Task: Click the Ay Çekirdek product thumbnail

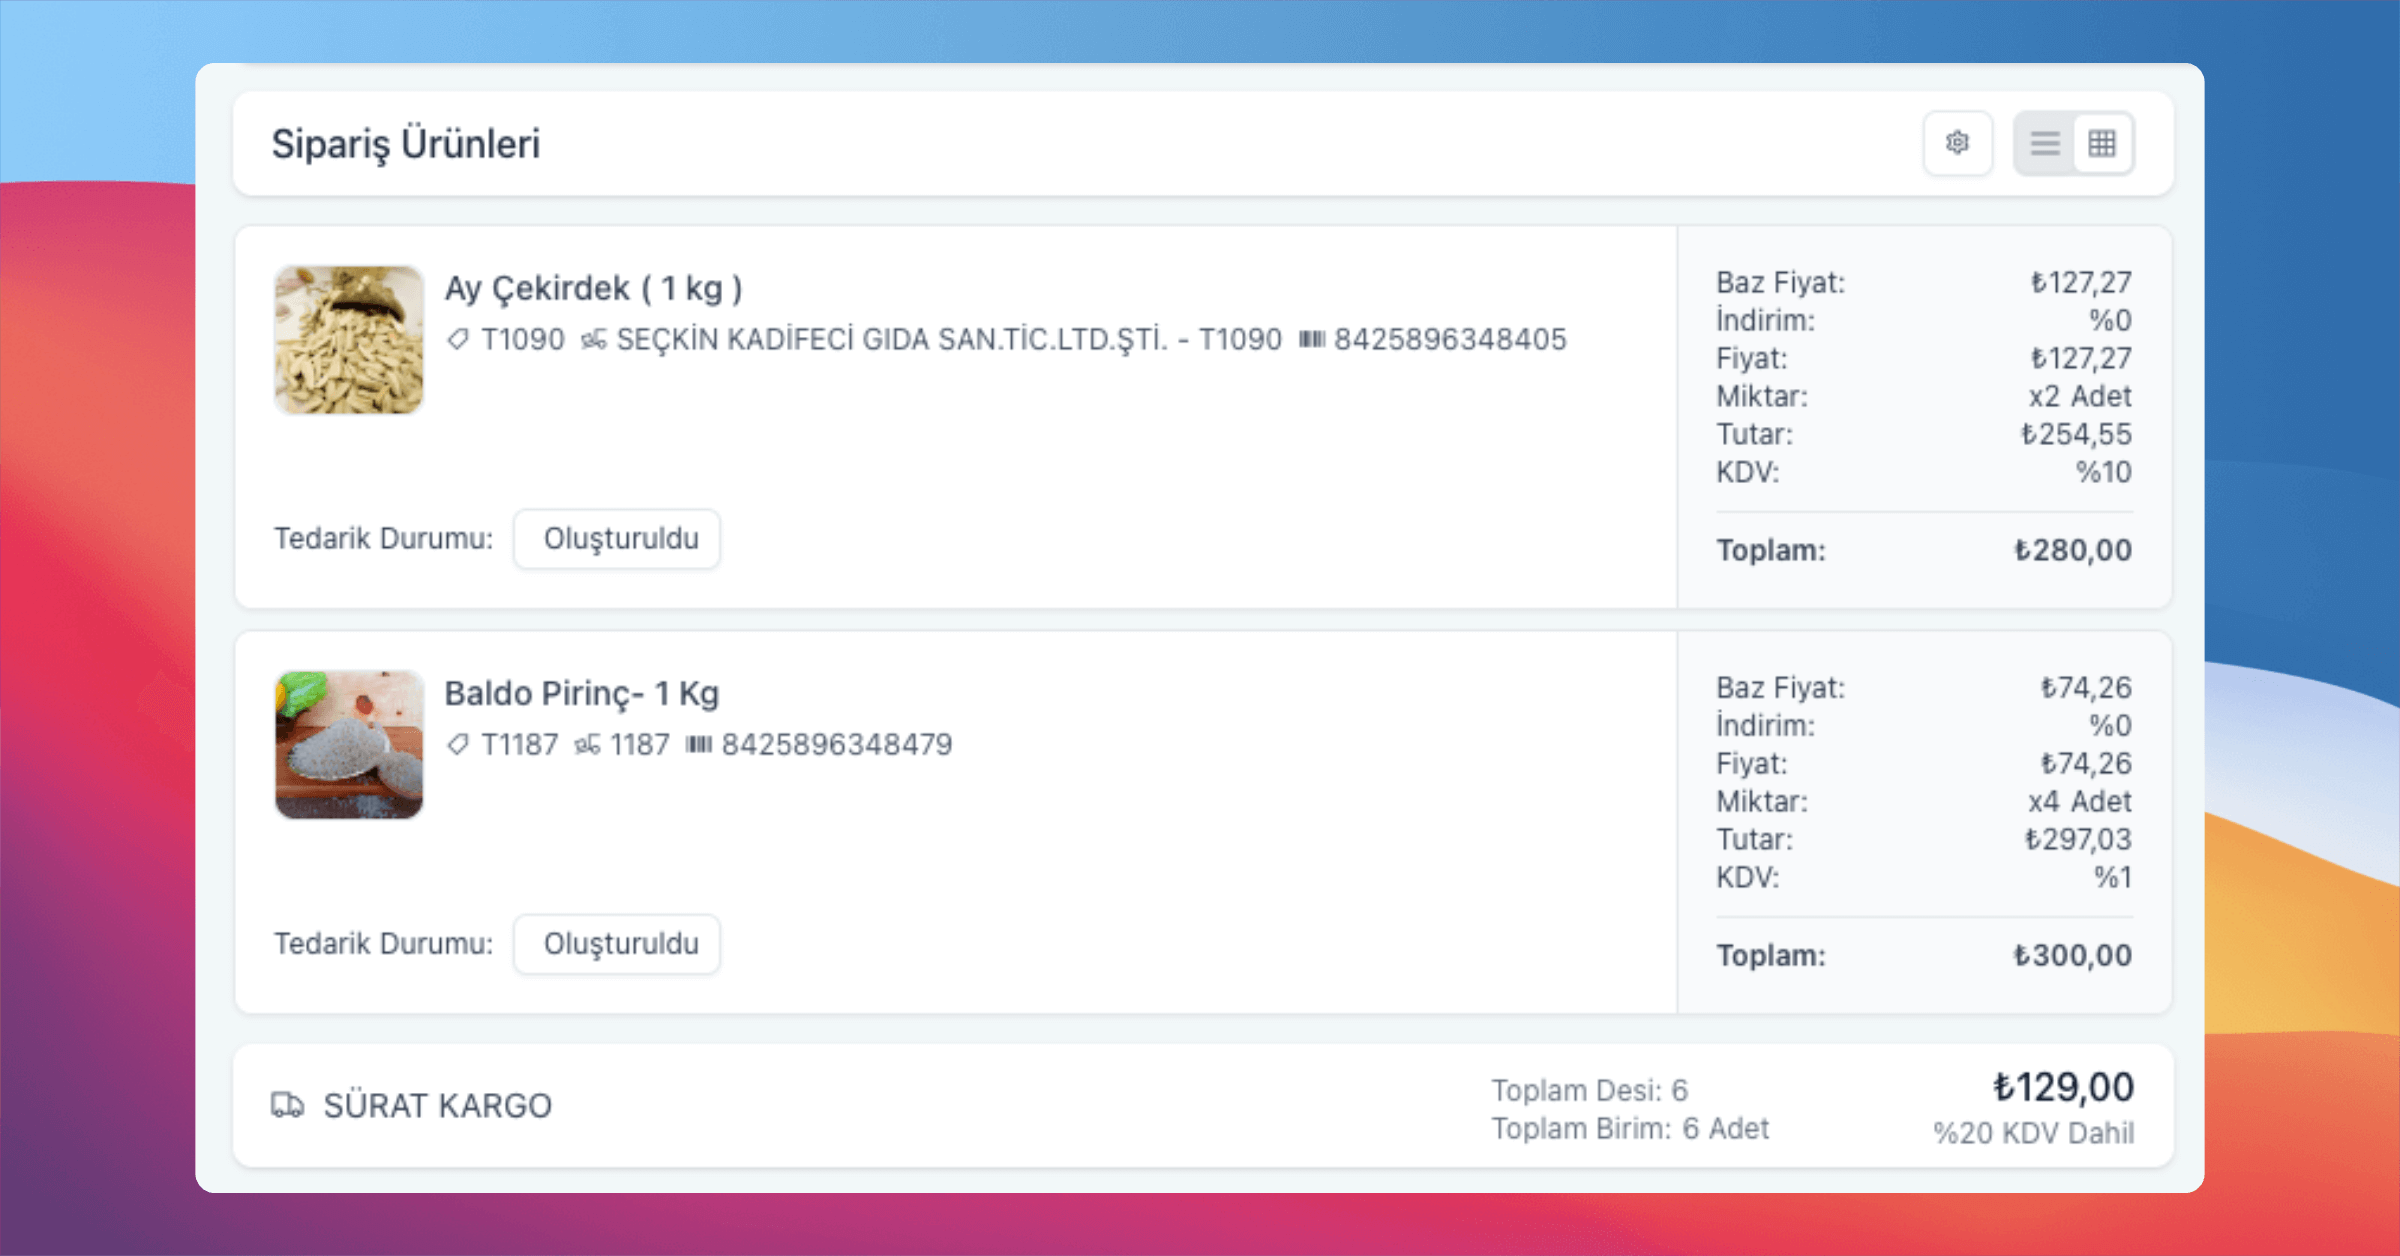Action: [349, 339]
